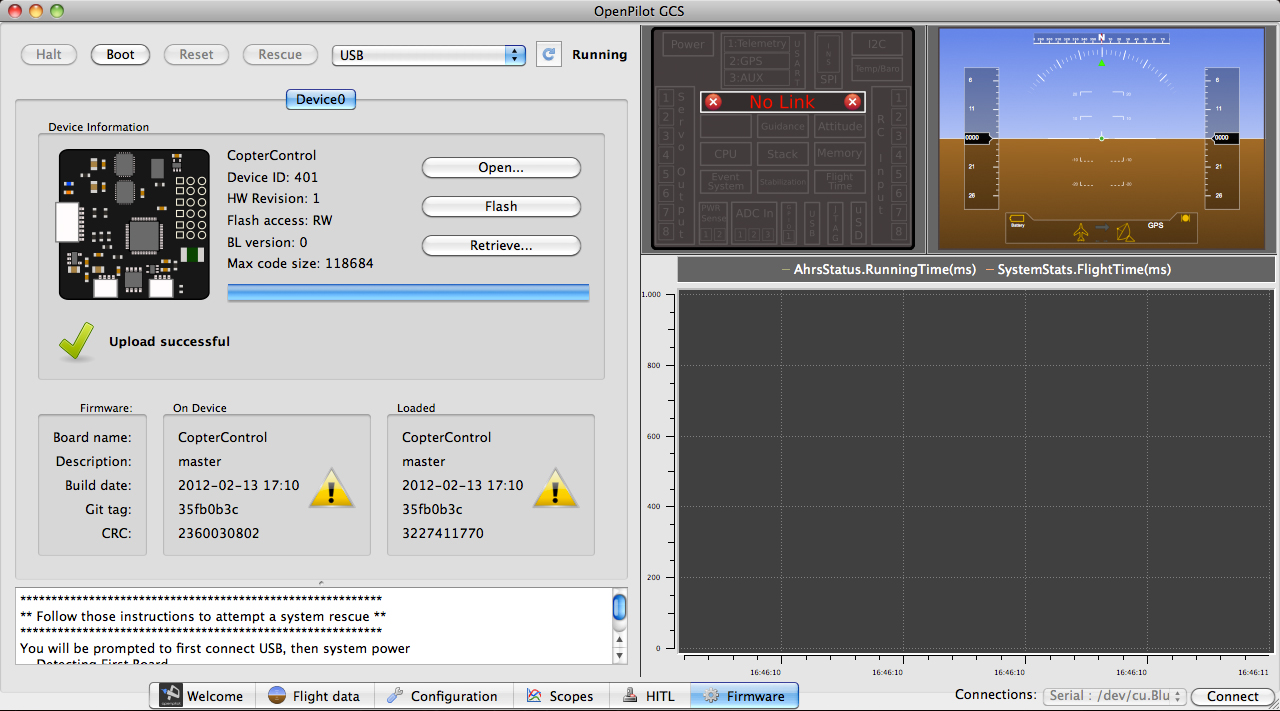The width and height of the screenshot is (1280, 711).
Task: Click the Stack block in system health
Action: pos(783,154)
